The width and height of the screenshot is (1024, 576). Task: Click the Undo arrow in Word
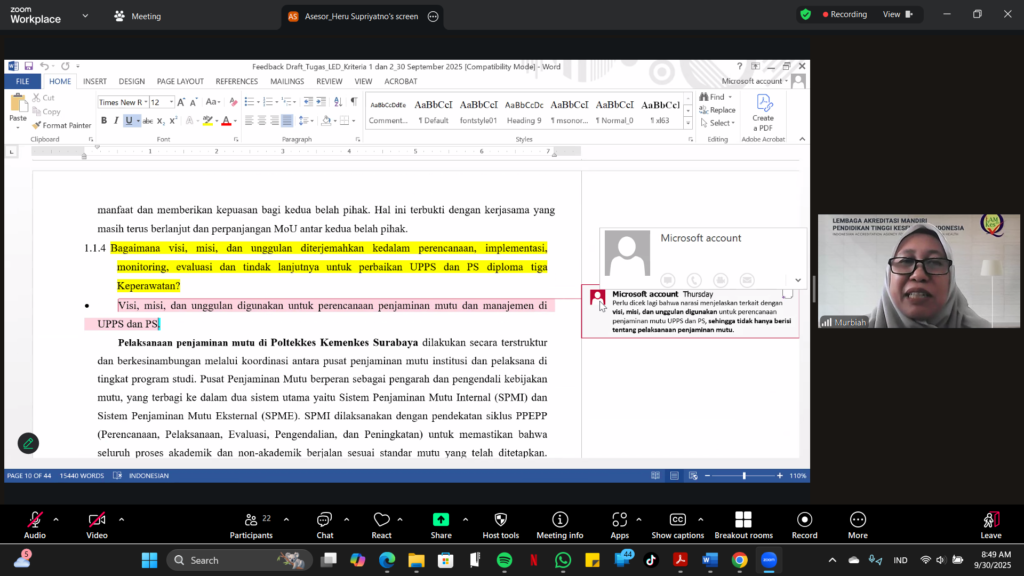click(44, 66)
